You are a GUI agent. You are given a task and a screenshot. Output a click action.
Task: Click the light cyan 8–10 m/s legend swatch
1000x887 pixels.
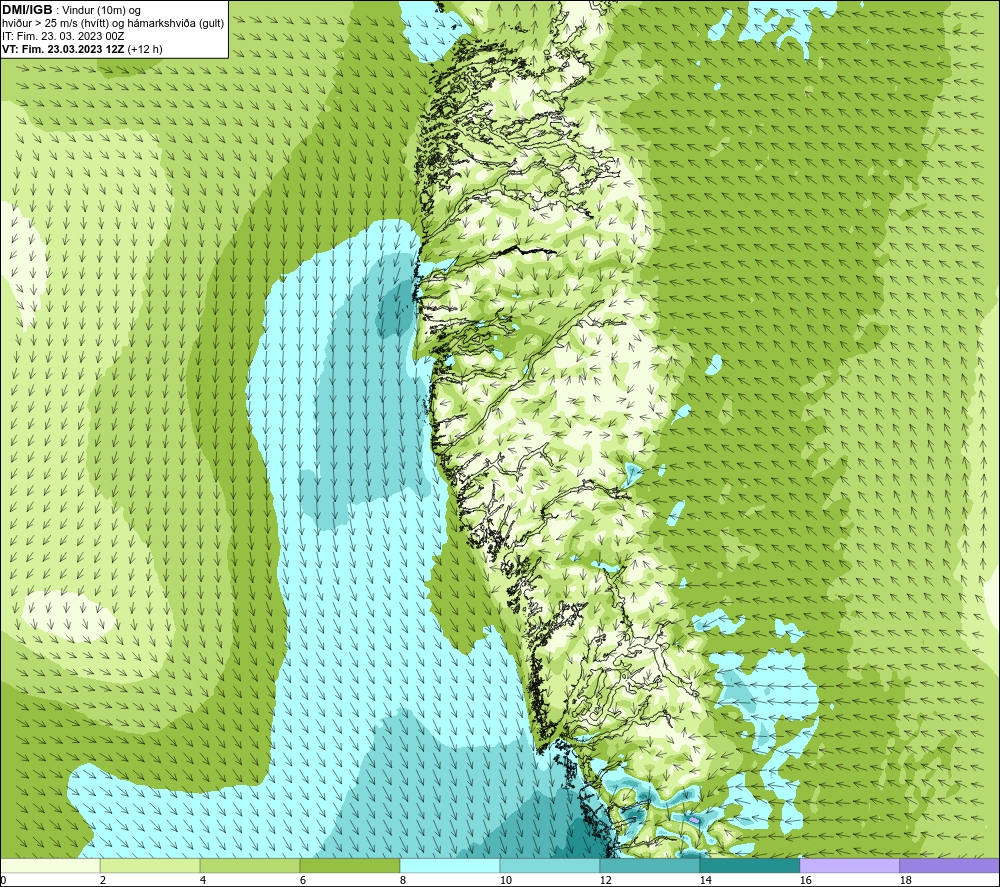[450, 865]
